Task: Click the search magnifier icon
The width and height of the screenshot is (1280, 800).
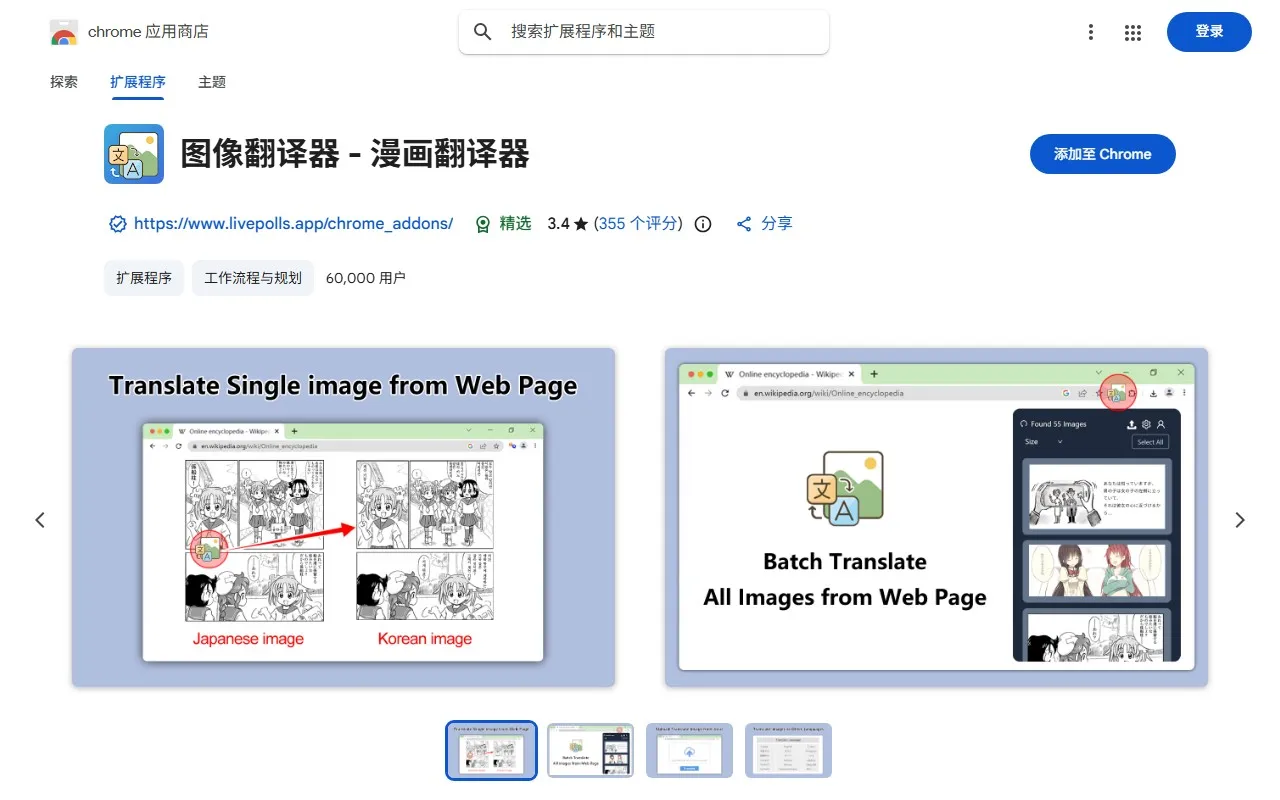Action: click(482, 31)
